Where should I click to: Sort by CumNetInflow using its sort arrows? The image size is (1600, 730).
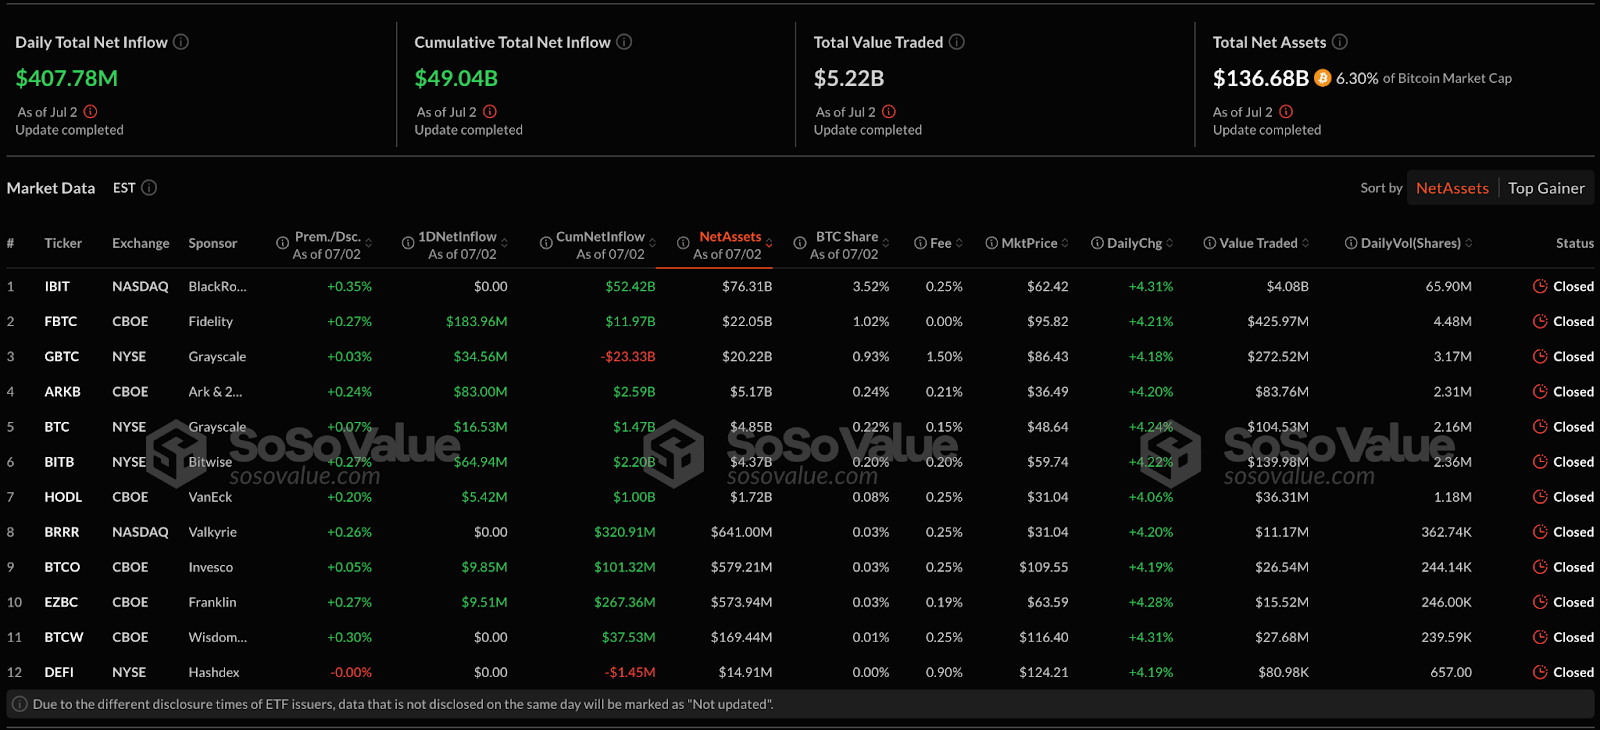[x=652, y=243]
